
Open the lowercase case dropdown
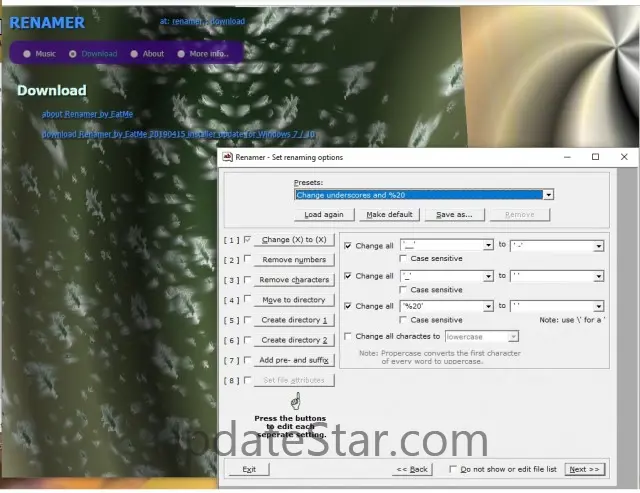tap(513, 336)
